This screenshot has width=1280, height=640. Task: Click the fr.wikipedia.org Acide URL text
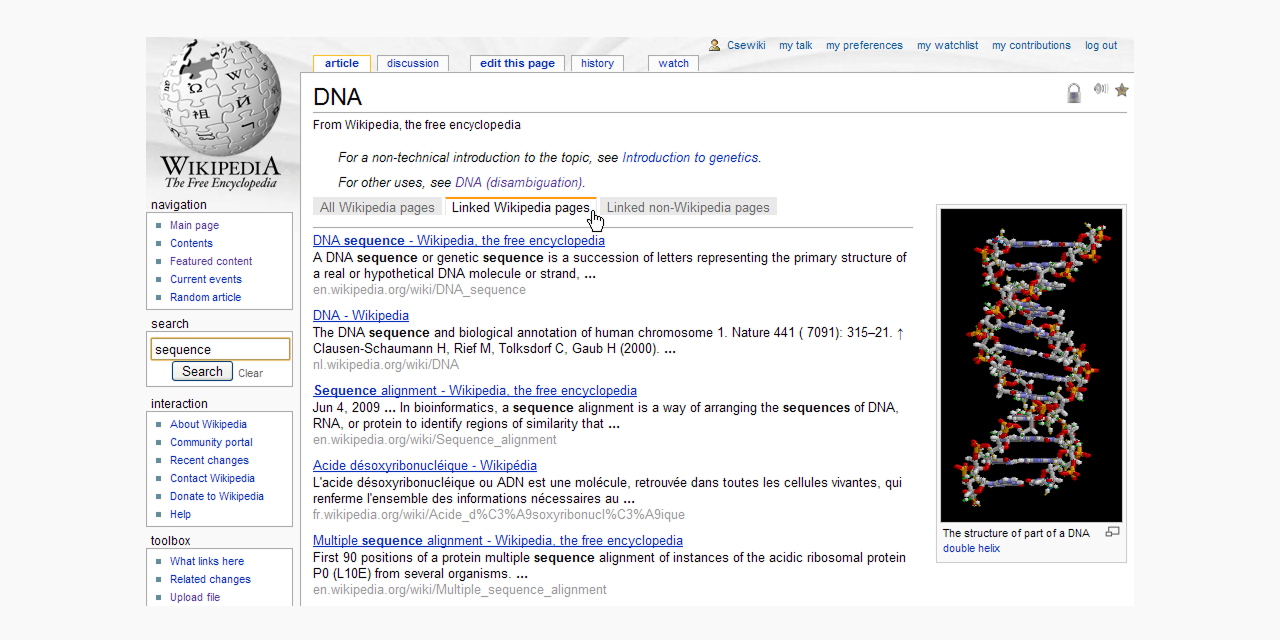click(499, 515)
